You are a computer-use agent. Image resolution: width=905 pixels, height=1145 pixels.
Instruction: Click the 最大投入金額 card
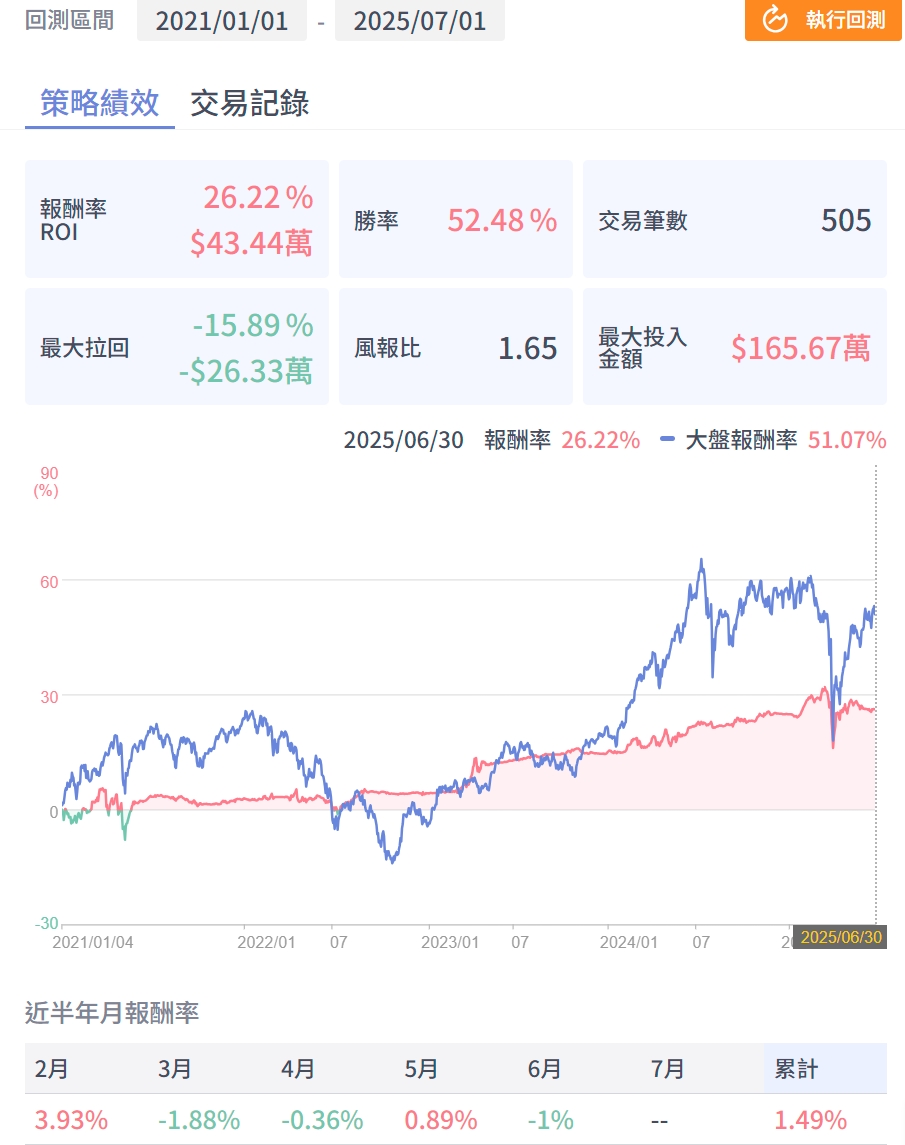coord(735,348)
